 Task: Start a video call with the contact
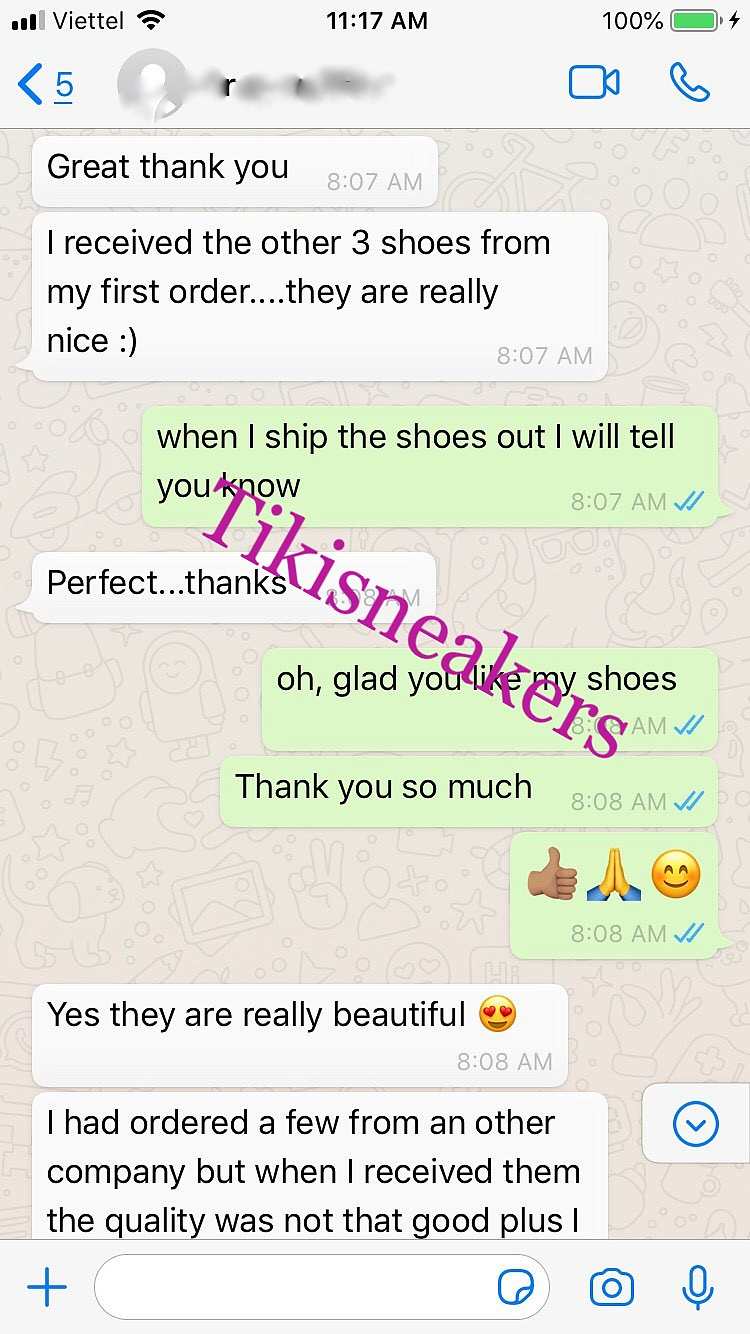click(x=594, y=83)
